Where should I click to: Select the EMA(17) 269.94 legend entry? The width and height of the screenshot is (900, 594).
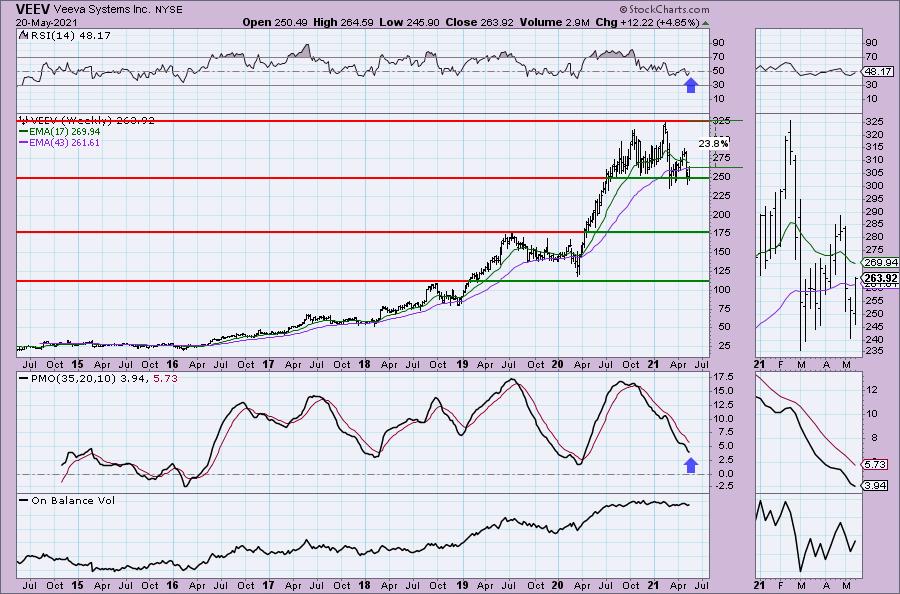60,131
